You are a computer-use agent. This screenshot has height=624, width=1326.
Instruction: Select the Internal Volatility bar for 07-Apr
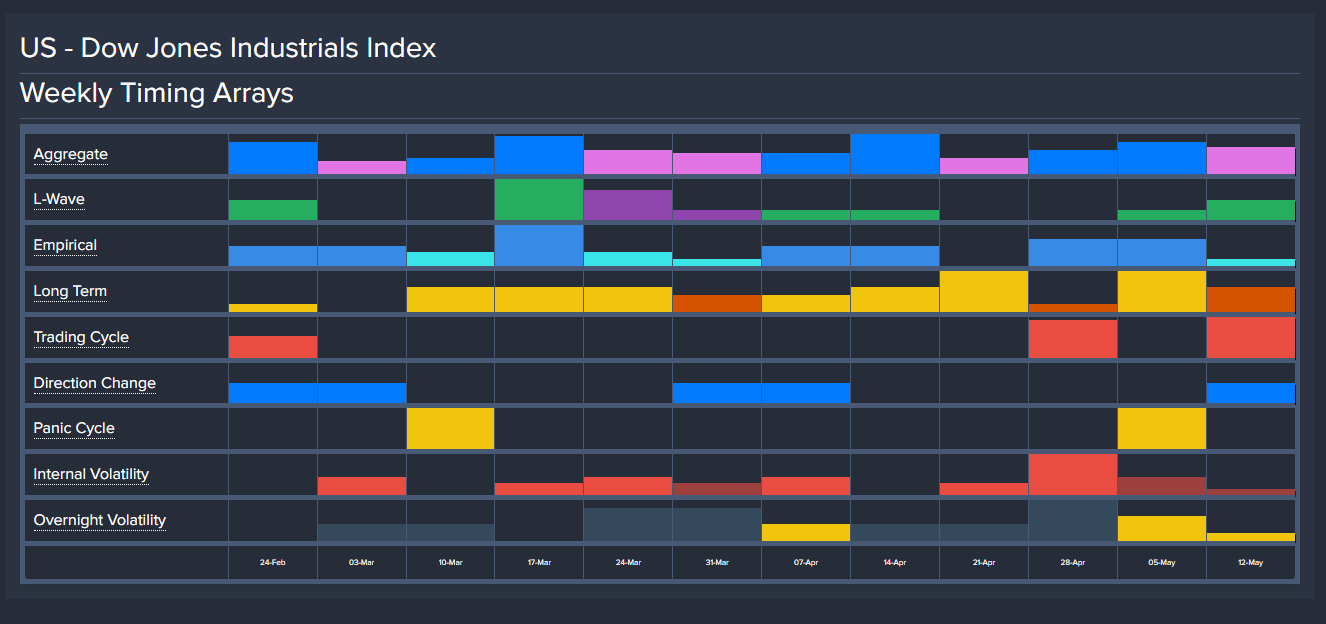tap(806, 486)
